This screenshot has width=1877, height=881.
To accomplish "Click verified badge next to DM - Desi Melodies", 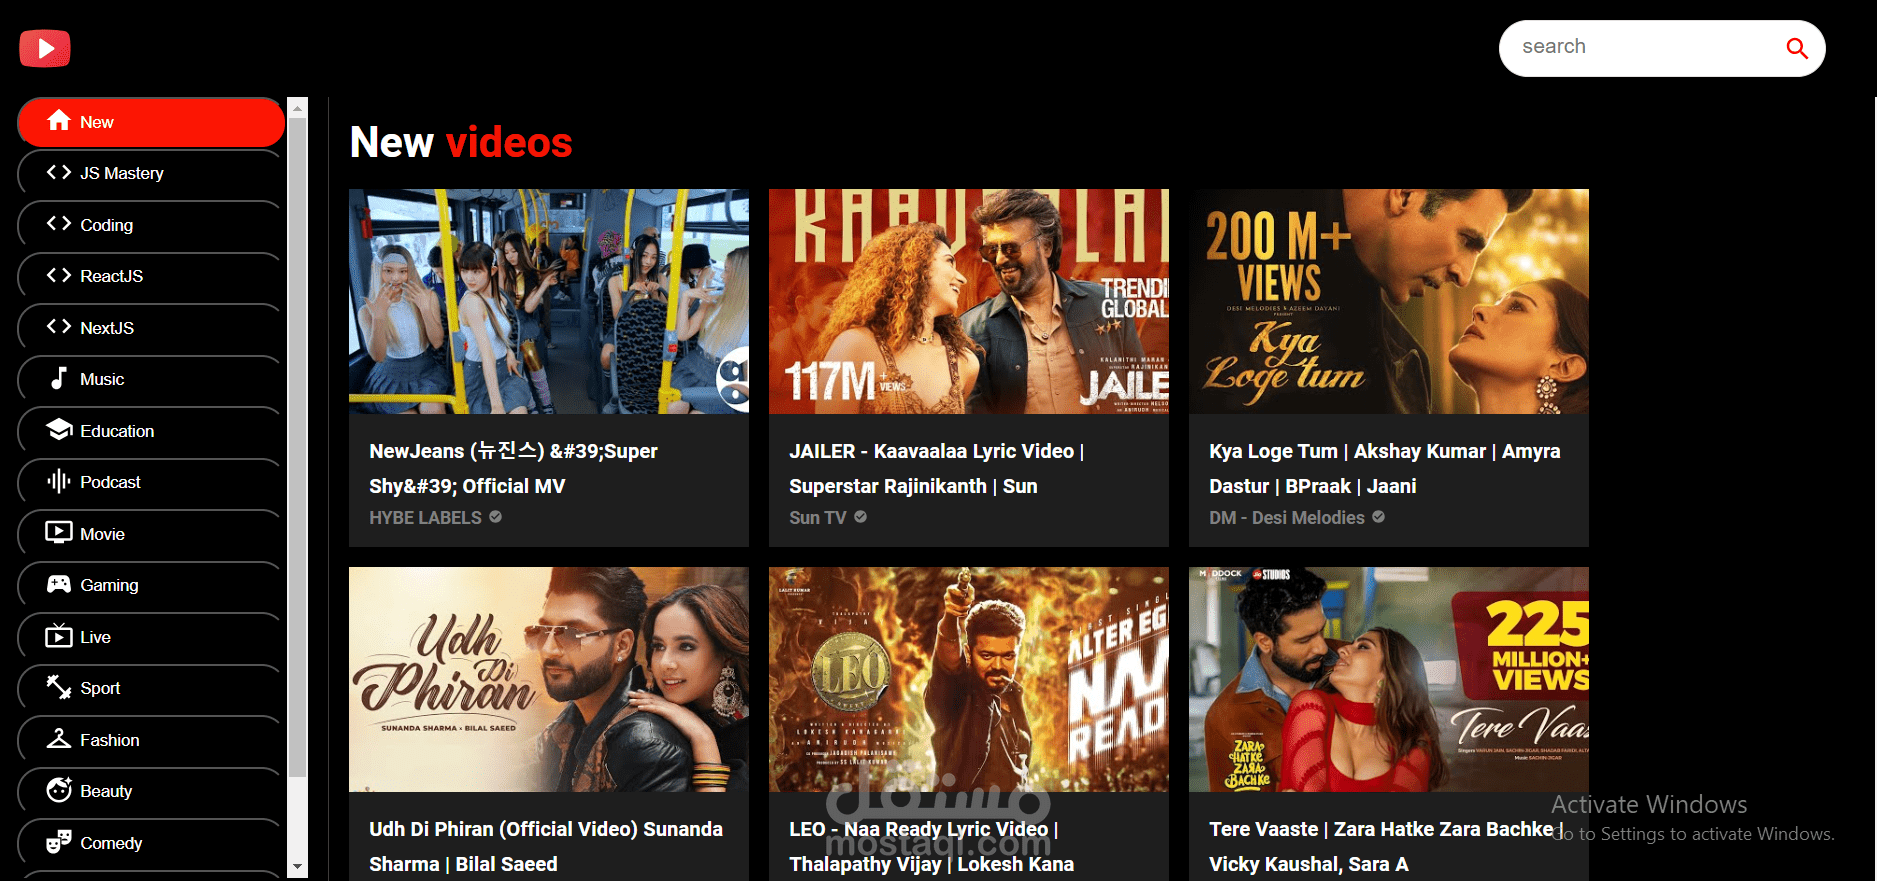I will click(x=1378, y=517).
